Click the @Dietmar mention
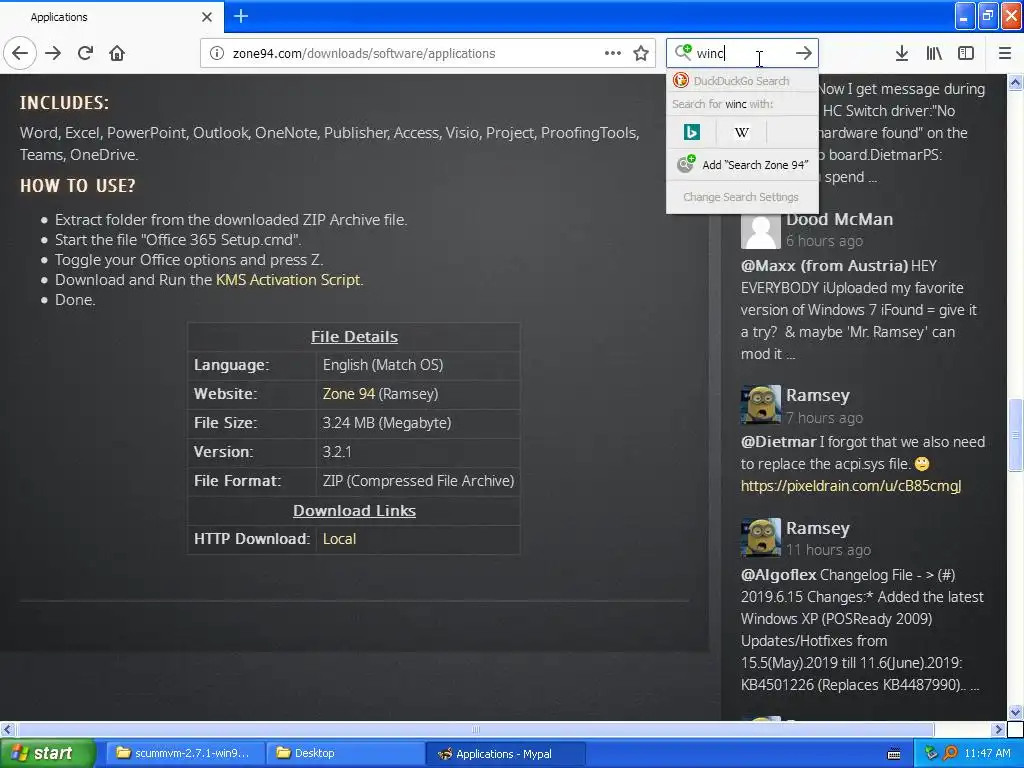Viewport: 1024px width, 768px height. click(778, 441)
